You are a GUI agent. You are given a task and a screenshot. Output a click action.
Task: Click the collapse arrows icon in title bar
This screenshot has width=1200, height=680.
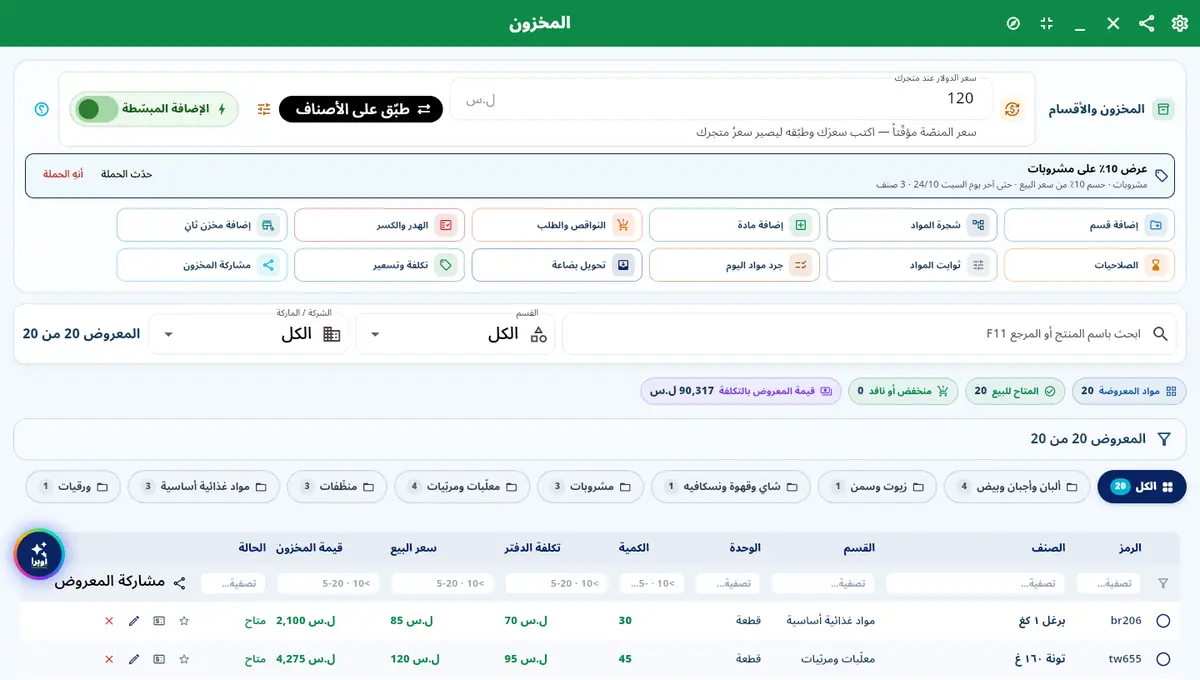[1047, 23]
